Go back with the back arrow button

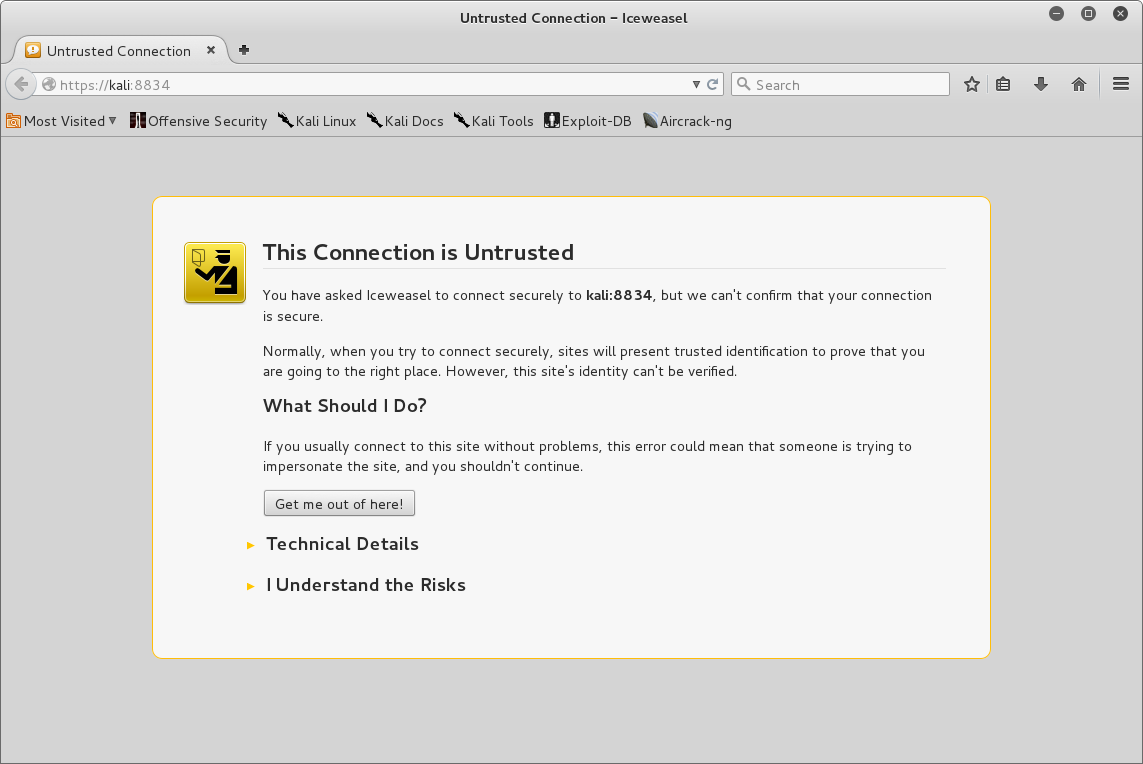(21, 85)
